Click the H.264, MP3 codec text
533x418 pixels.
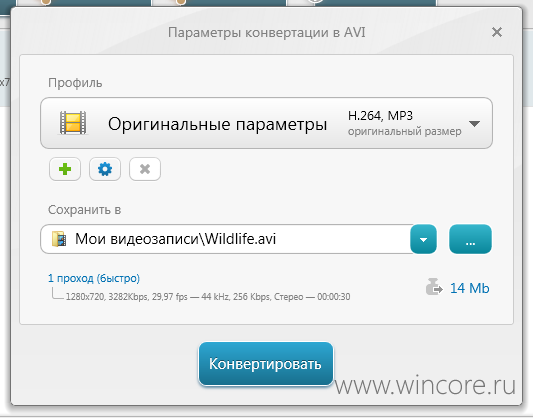point(380,116)
